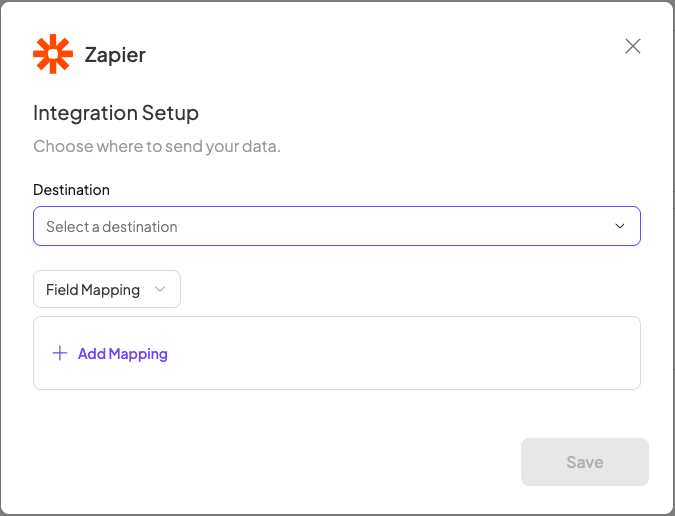The width and height of the screenshot is (675, 516).
Task: Click the Destination field label
Action: click(x=71, y=190)
